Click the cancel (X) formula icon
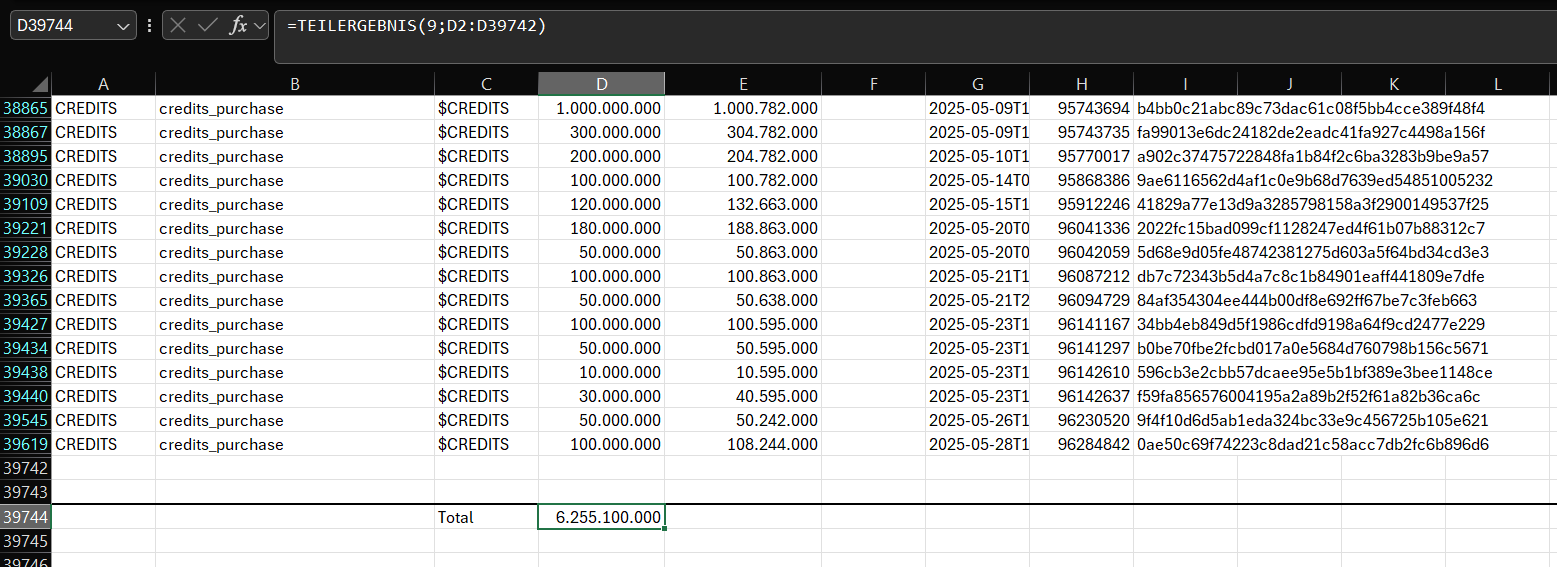This screenshot has height=567, width=1557. point(179,26)
